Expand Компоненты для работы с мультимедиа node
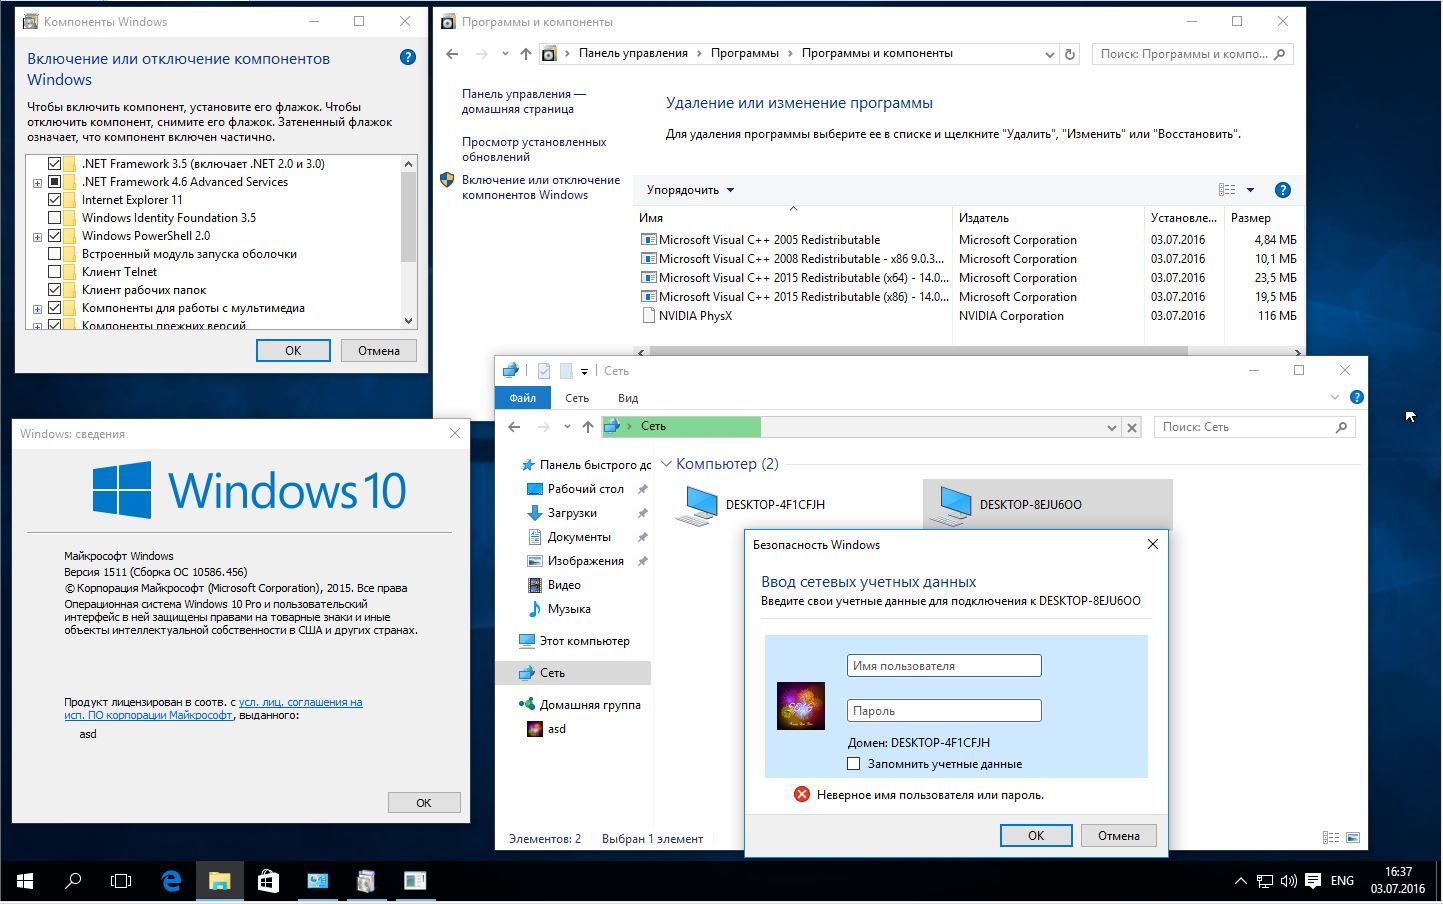Screen dimensions: 1443x904 37,309
